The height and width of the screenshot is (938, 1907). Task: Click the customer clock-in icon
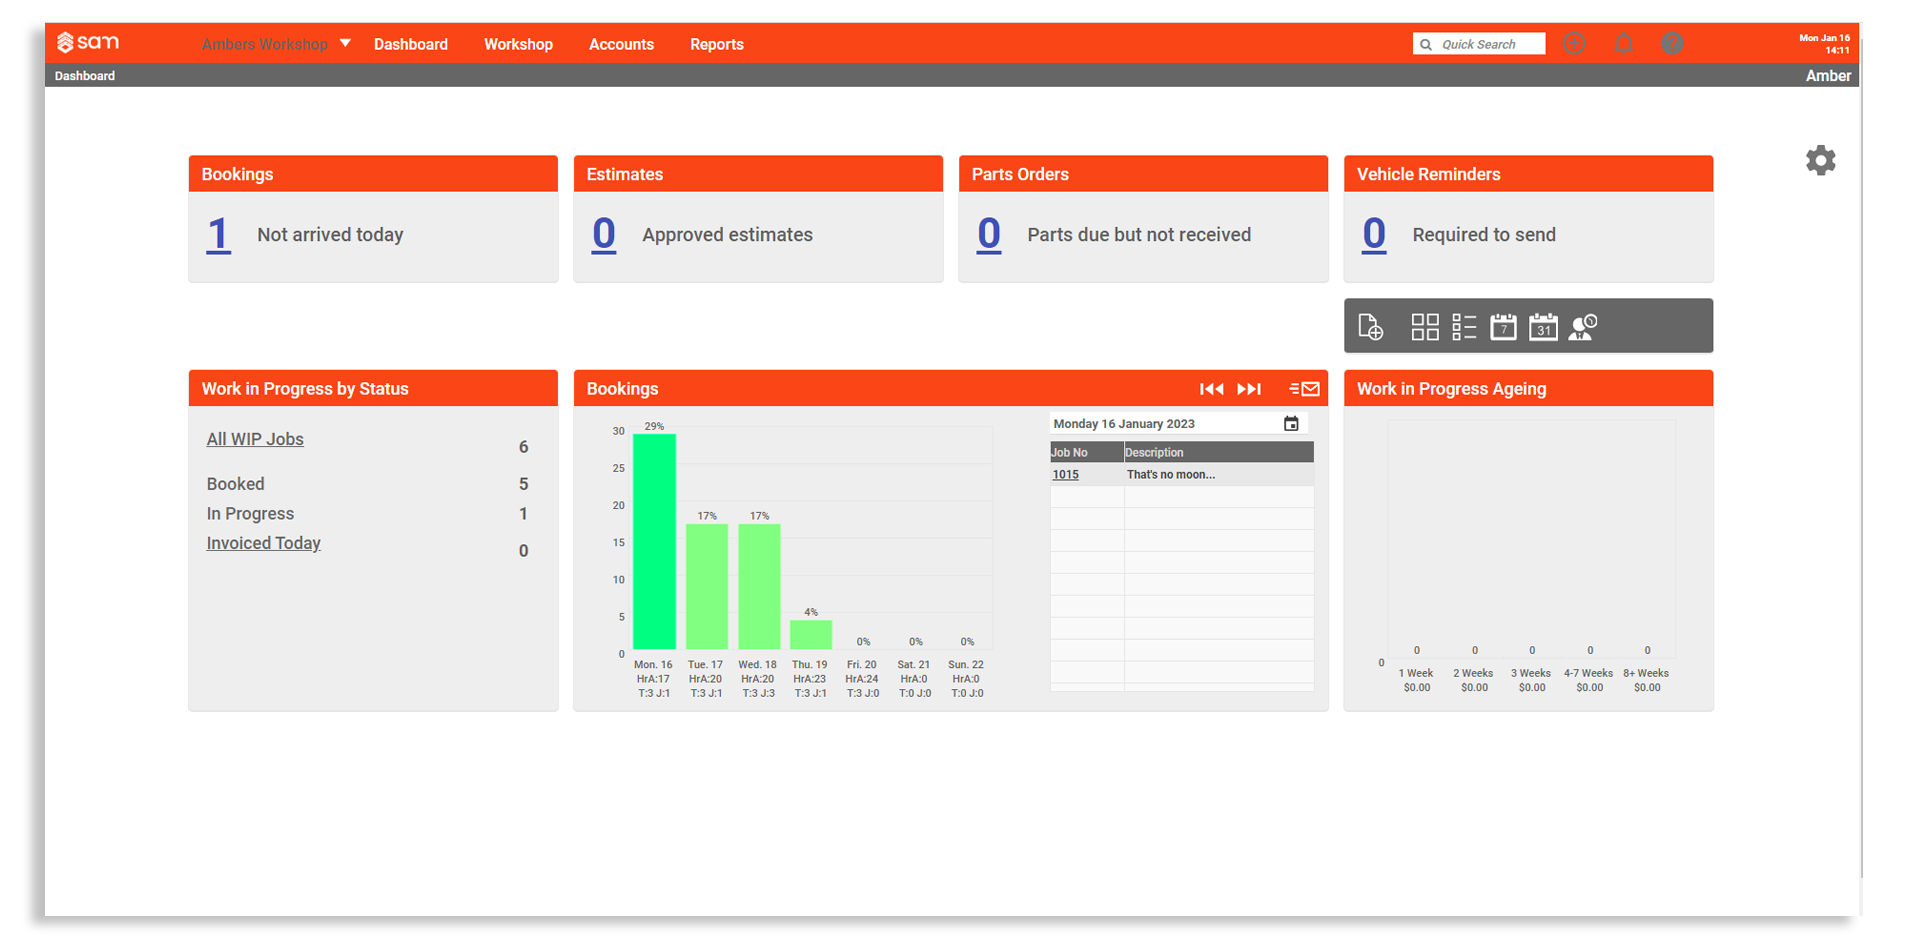tap(1583, 326)
